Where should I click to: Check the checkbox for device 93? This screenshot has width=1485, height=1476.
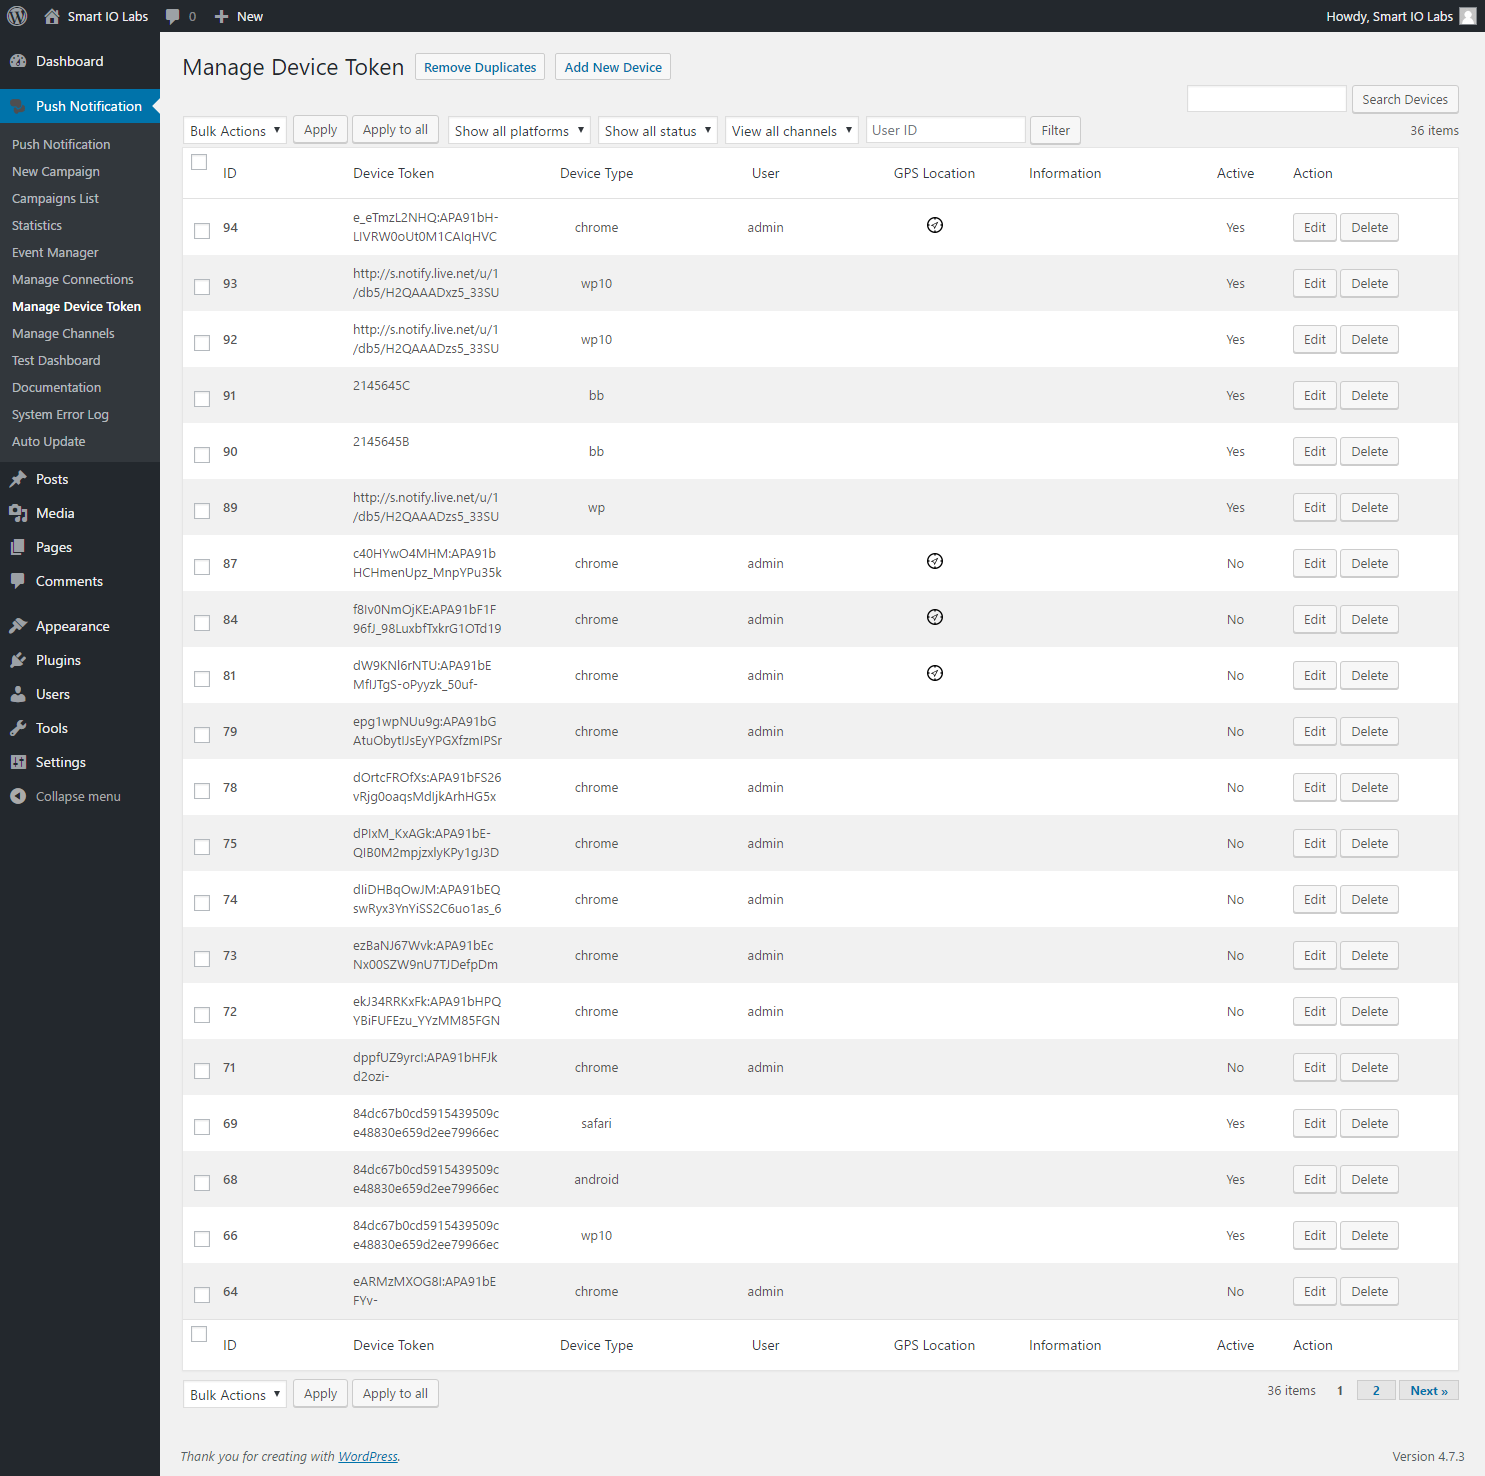pos(202,286)
